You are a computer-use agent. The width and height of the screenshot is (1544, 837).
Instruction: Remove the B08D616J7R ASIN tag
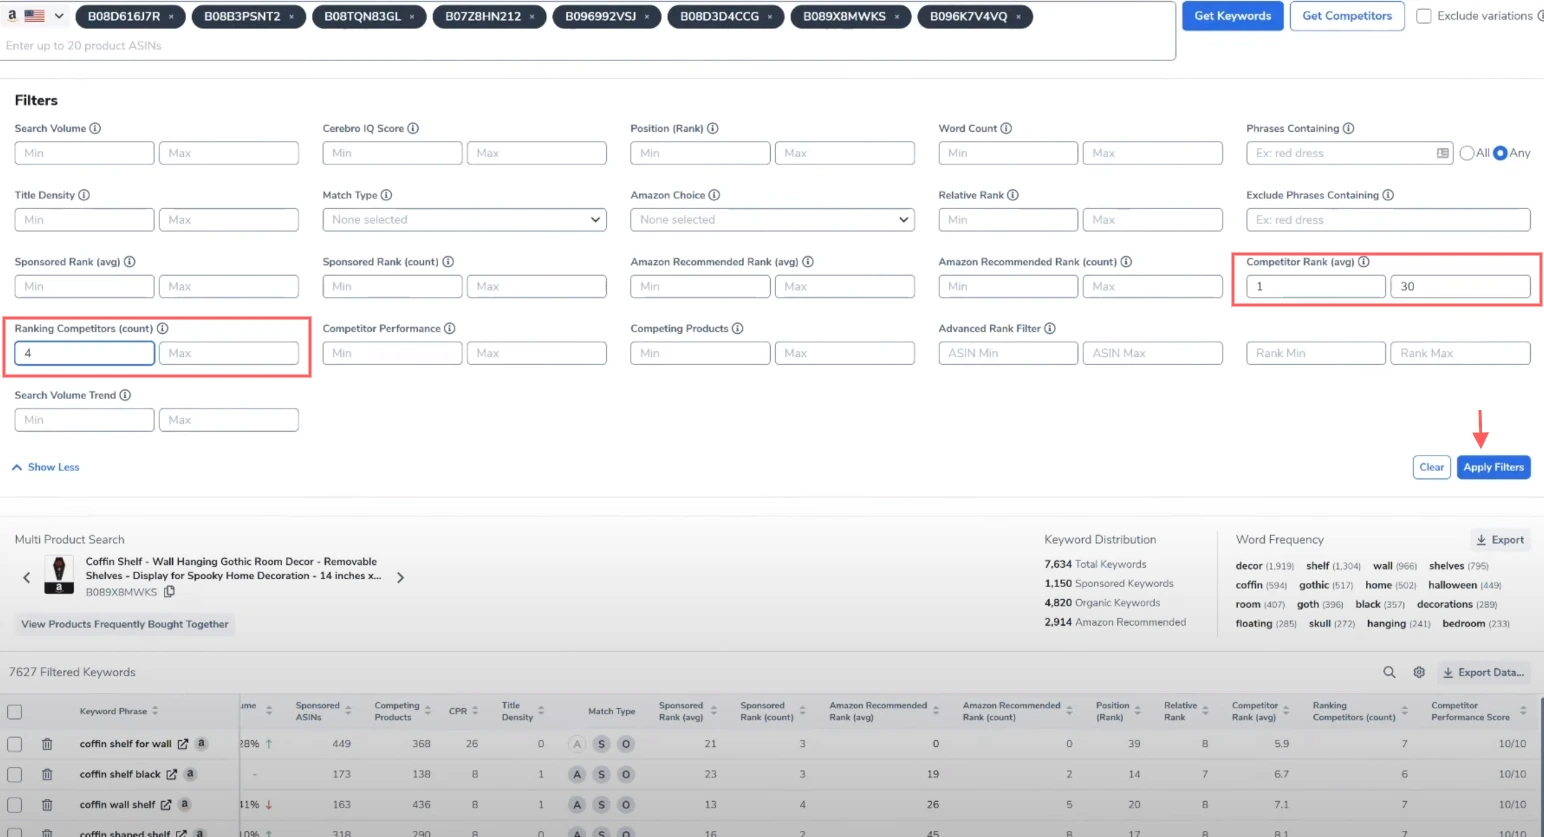click(172, 17)
